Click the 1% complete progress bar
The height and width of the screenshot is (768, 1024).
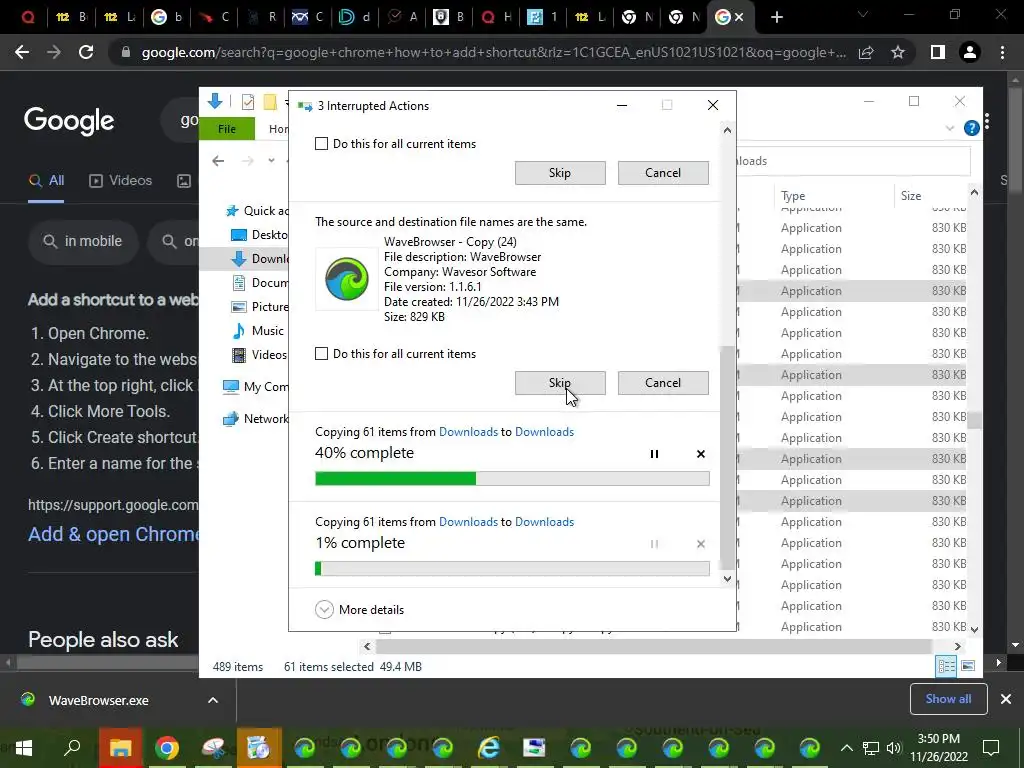tap(512, 569)
